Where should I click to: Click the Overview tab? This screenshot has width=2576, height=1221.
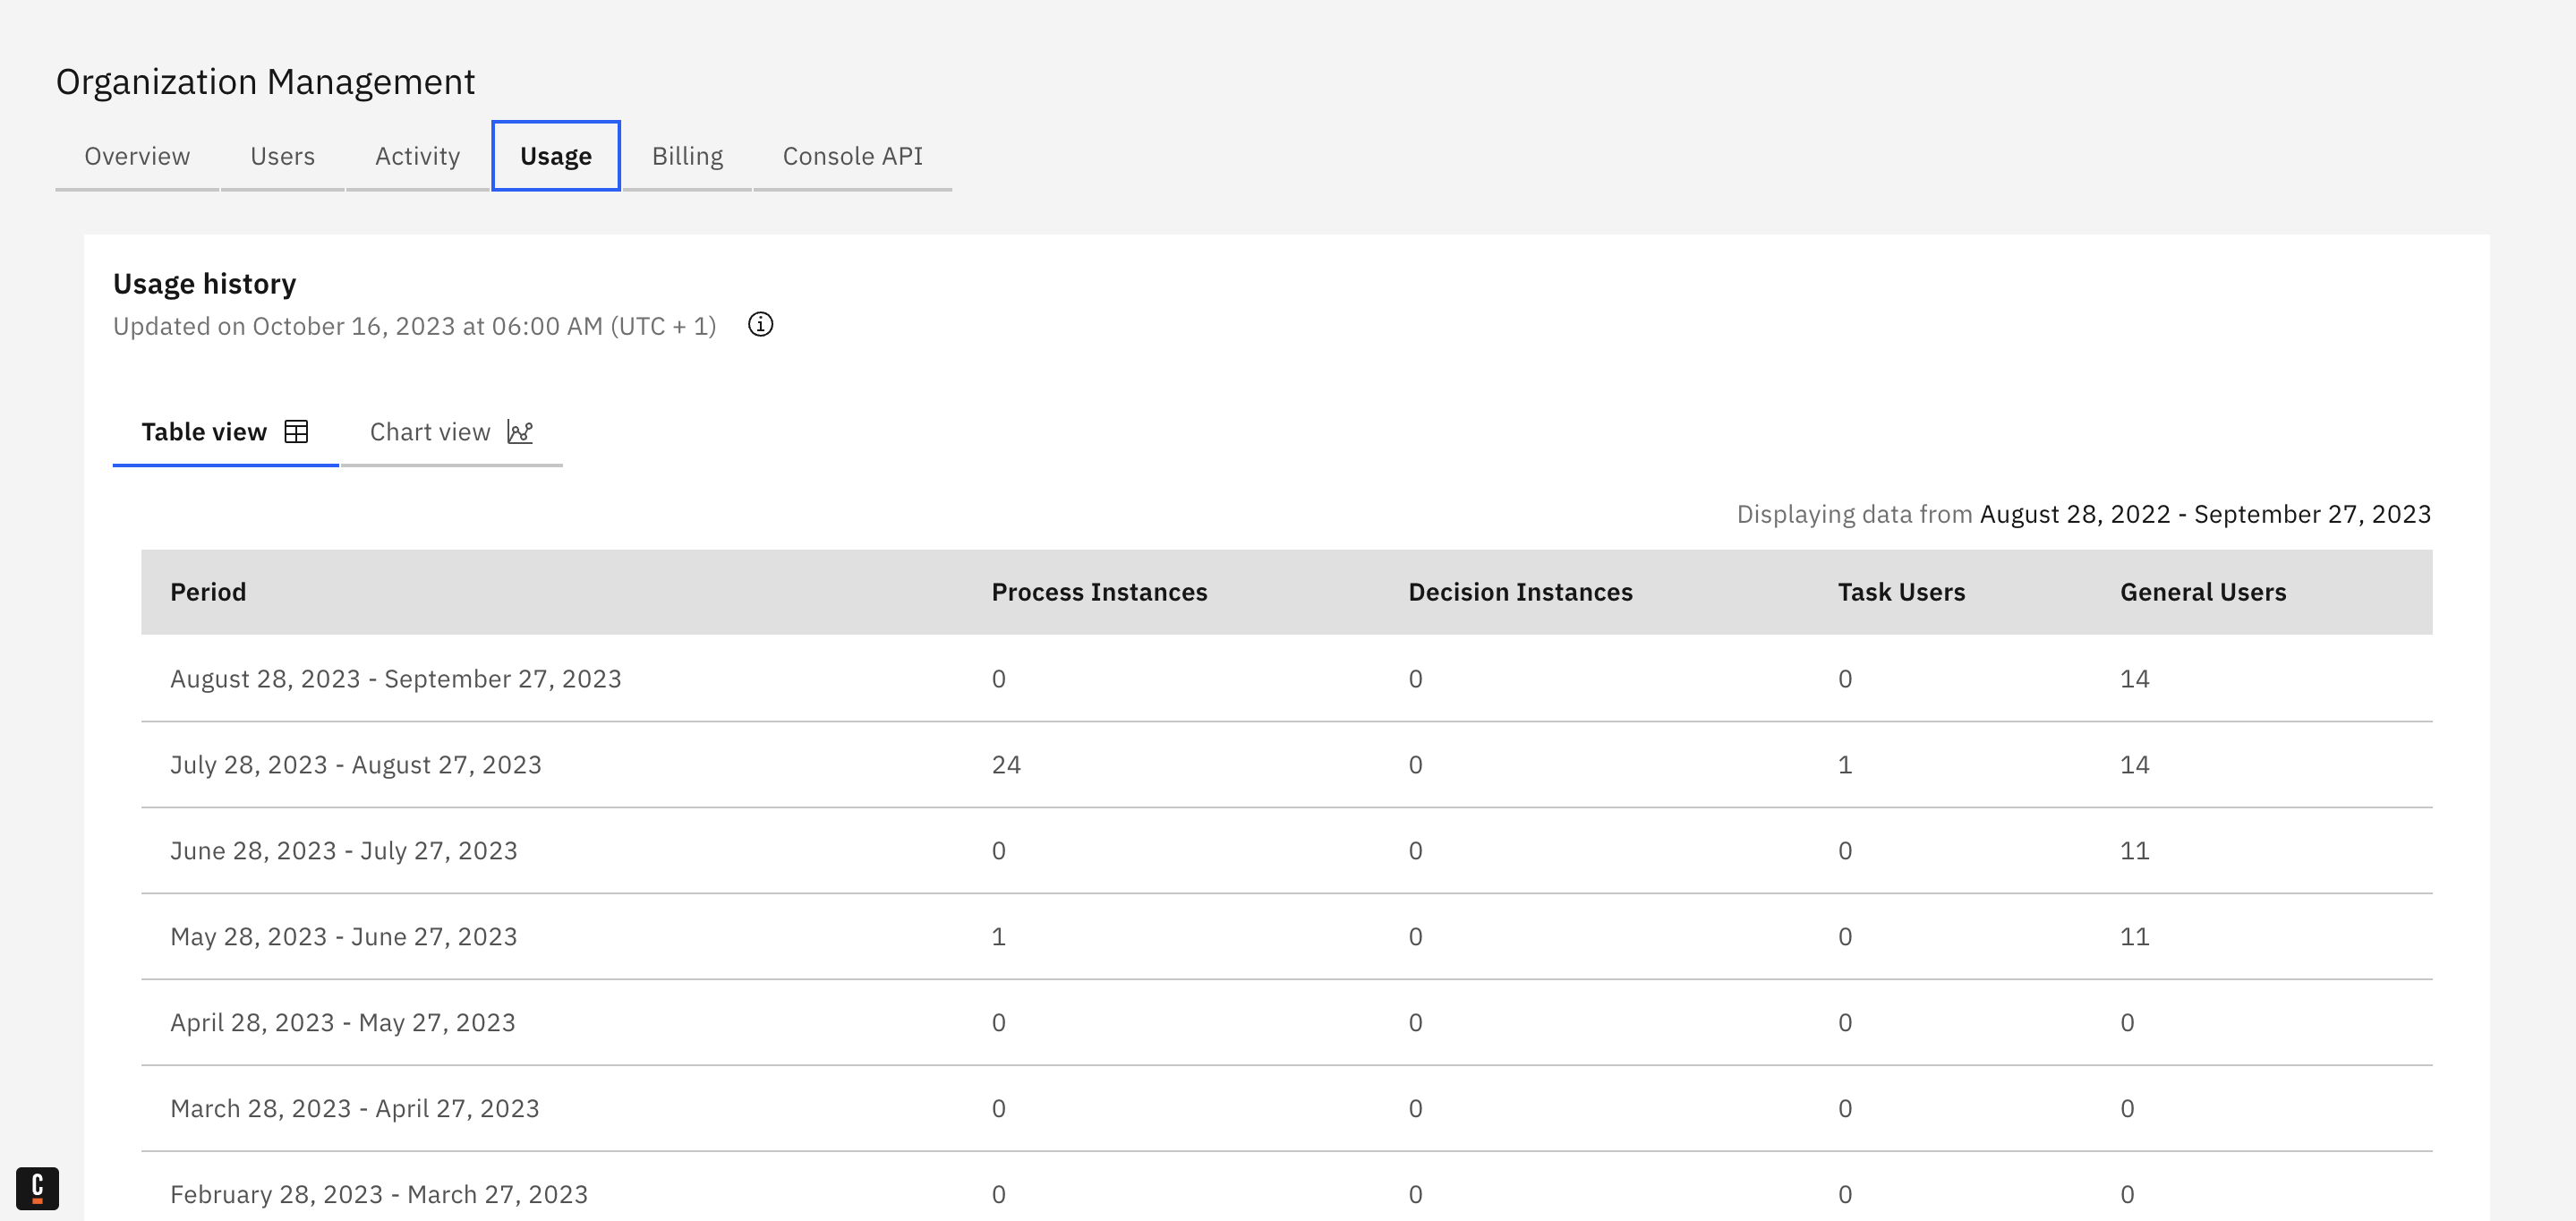pos(136,155)
